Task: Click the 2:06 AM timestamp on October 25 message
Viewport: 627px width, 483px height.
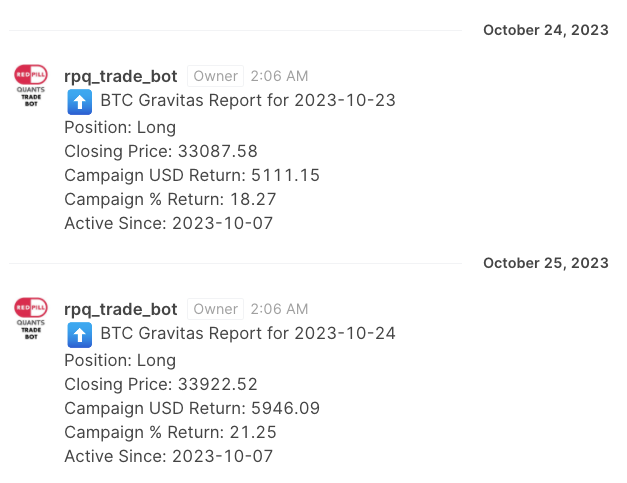Action: click(279, 309)
